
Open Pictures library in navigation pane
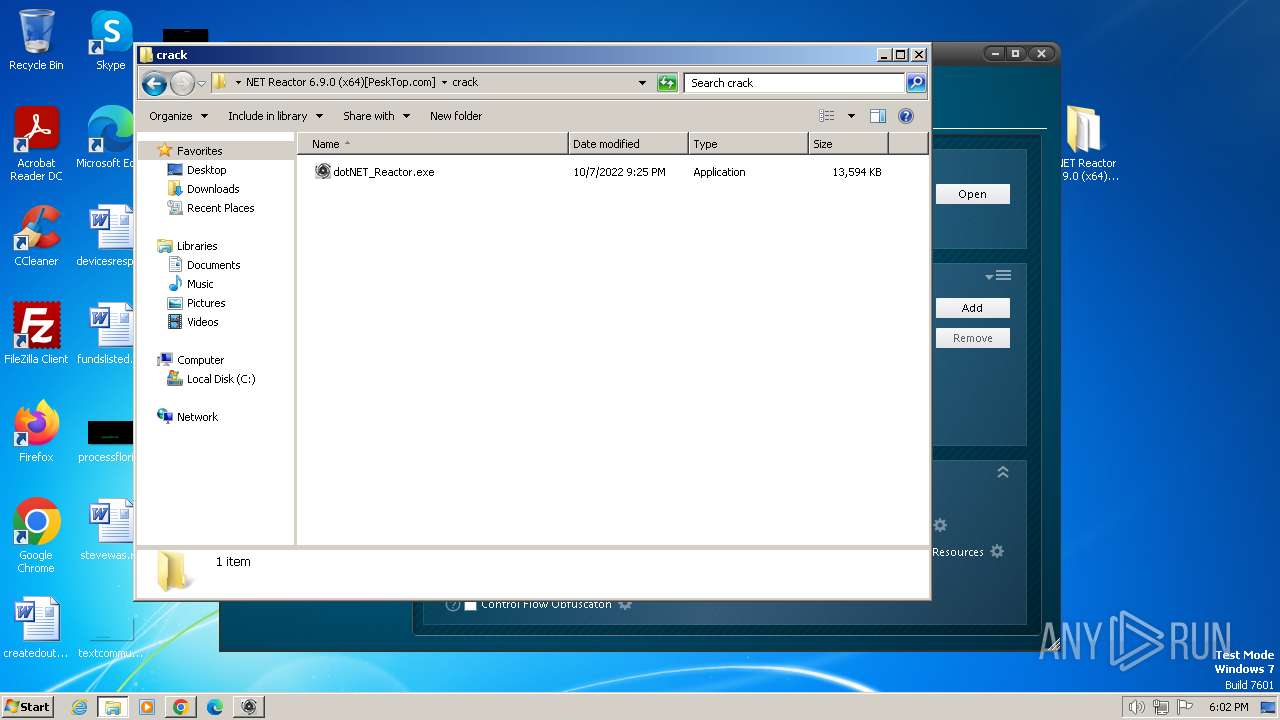pos(205,303)
